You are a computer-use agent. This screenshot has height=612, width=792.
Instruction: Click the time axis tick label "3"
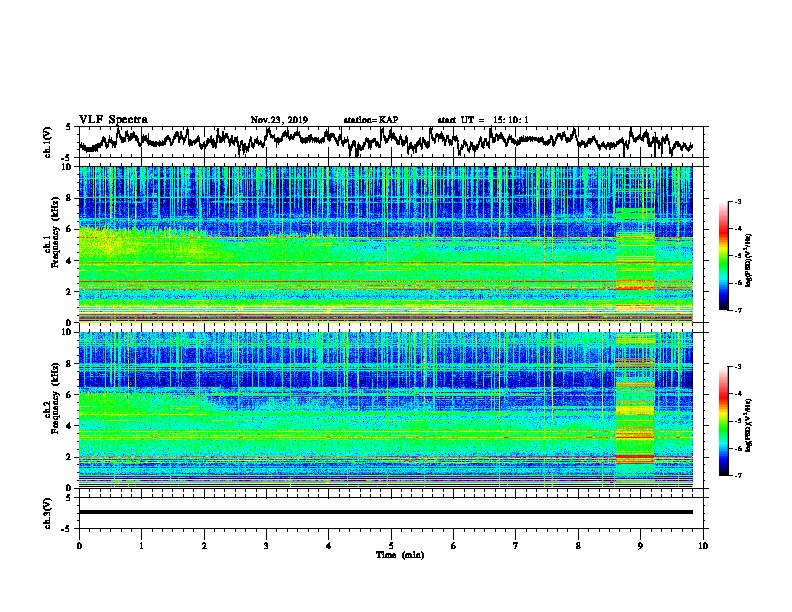[266, 545]
